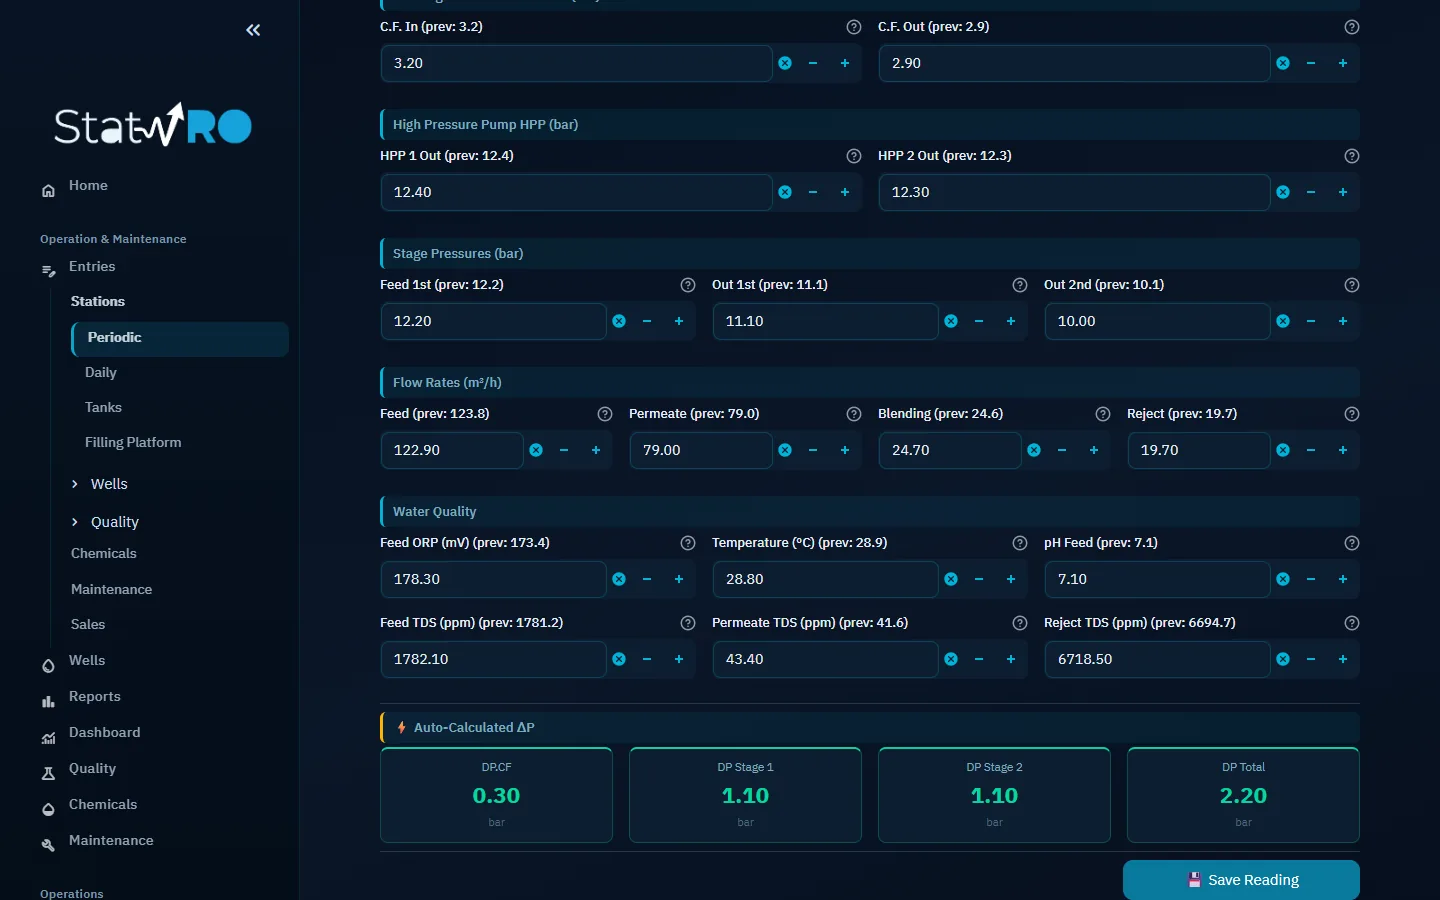Select the Daily stations entry

click(101, 372)
